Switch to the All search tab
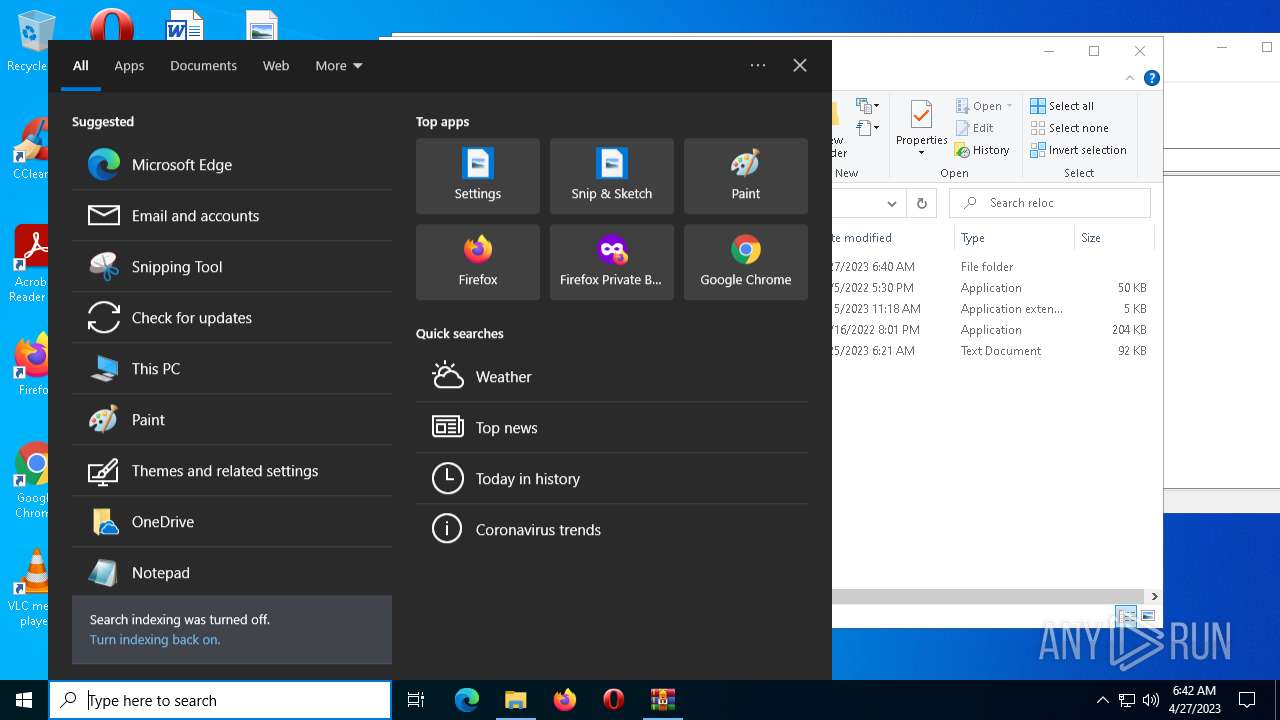This screenshot has width=1280, height=720. [x=81, y=66]
